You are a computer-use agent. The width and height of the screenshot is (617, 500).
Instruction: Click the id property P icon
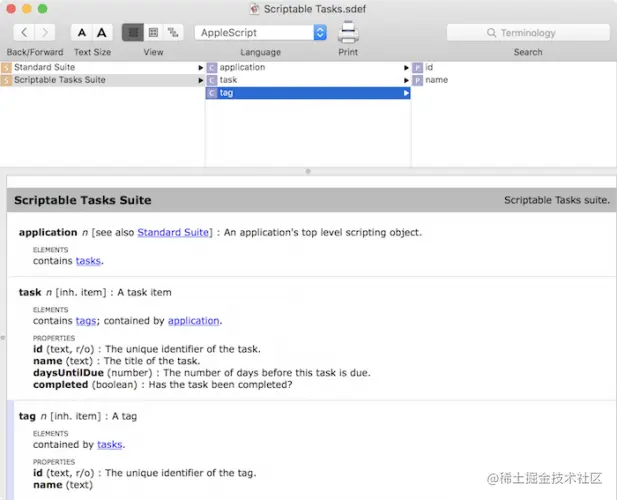click(417, 68)
